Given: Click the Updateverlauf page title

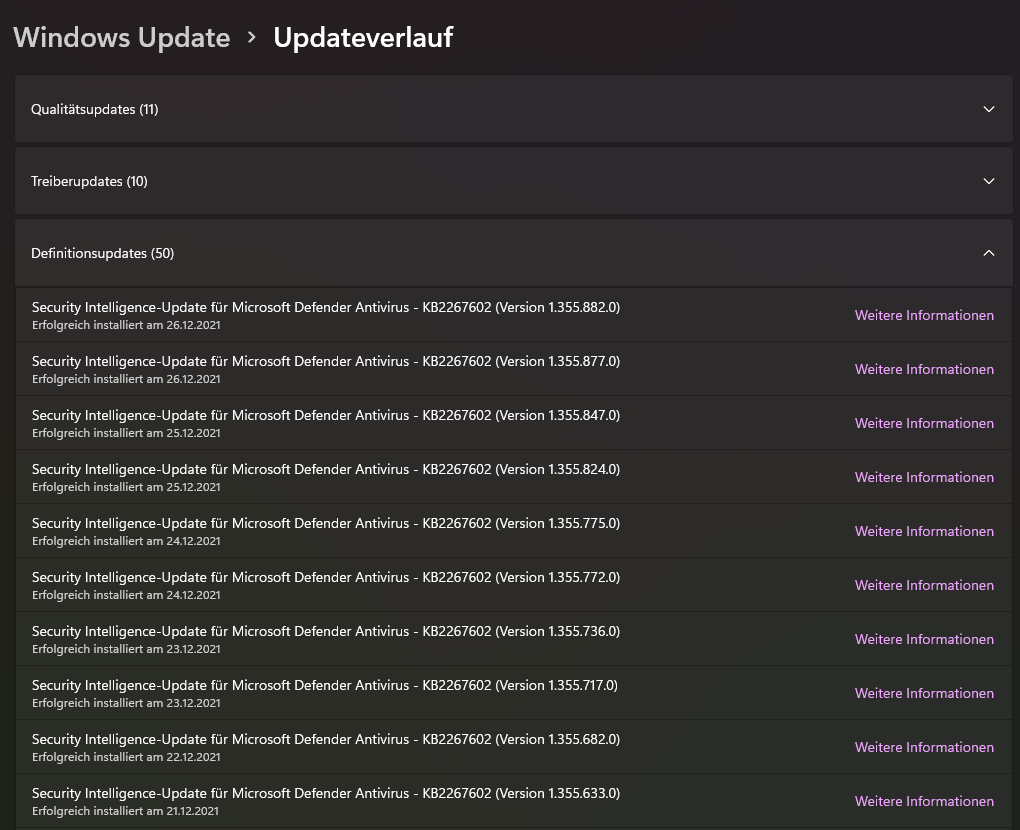Looking at the screenshot, I should click(363, 37).
